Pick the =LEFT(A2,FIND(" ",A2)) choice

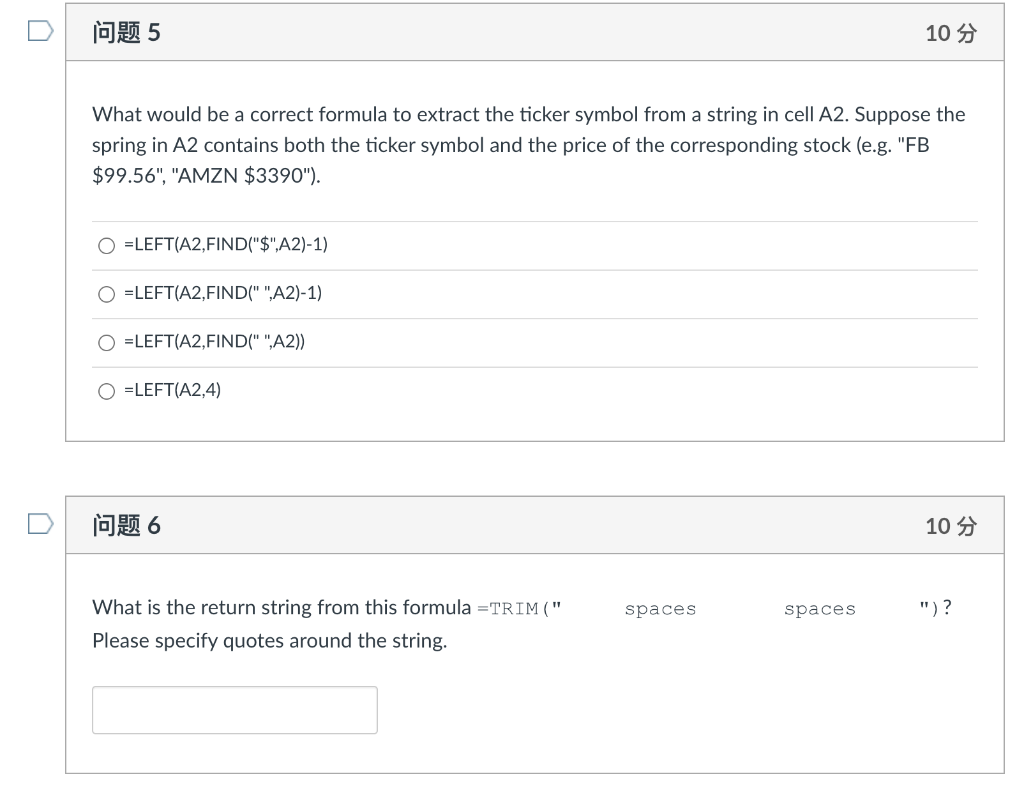106,342
